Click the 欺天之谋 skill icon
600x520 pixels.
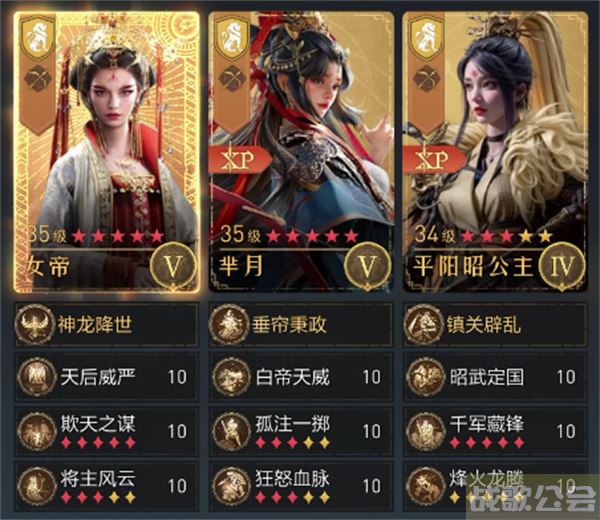coord(37,432)
